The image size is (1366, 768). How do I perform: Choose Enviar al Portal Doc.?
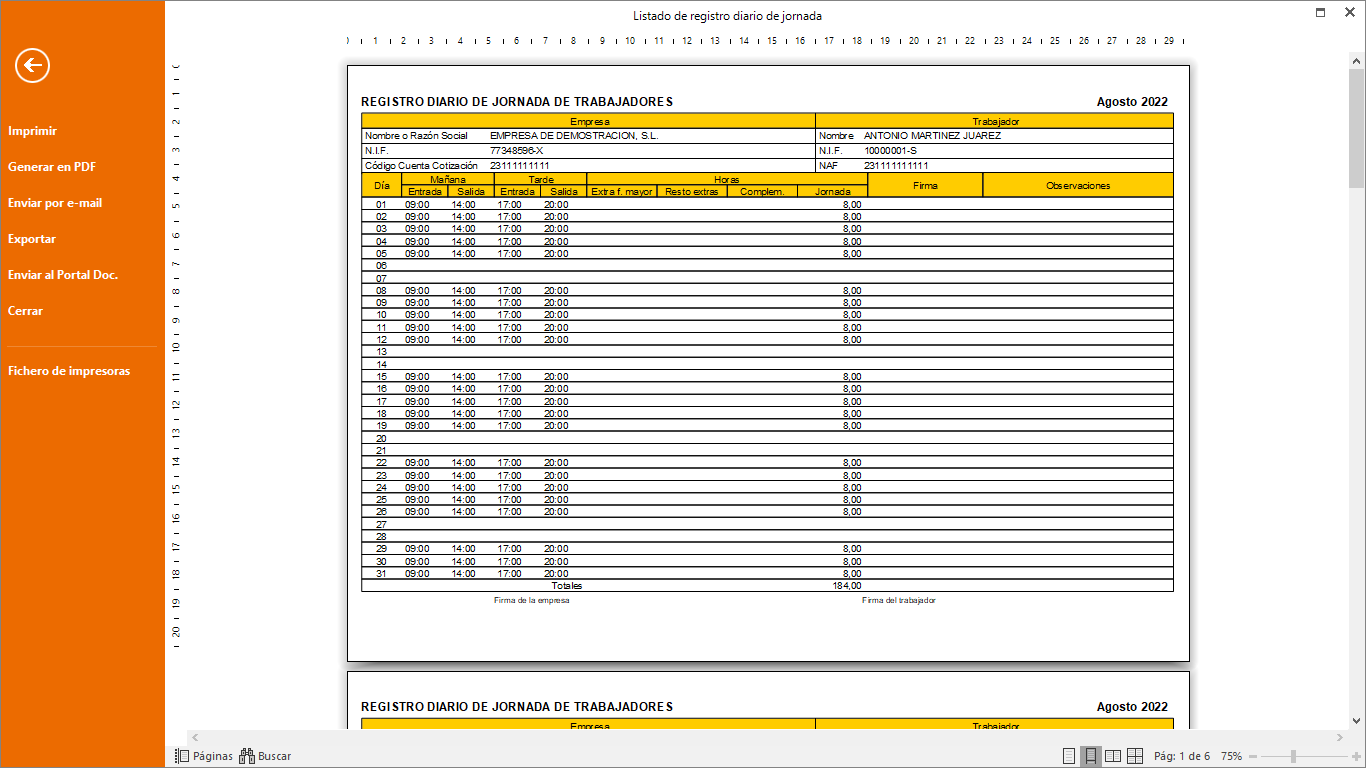(63, 275)
